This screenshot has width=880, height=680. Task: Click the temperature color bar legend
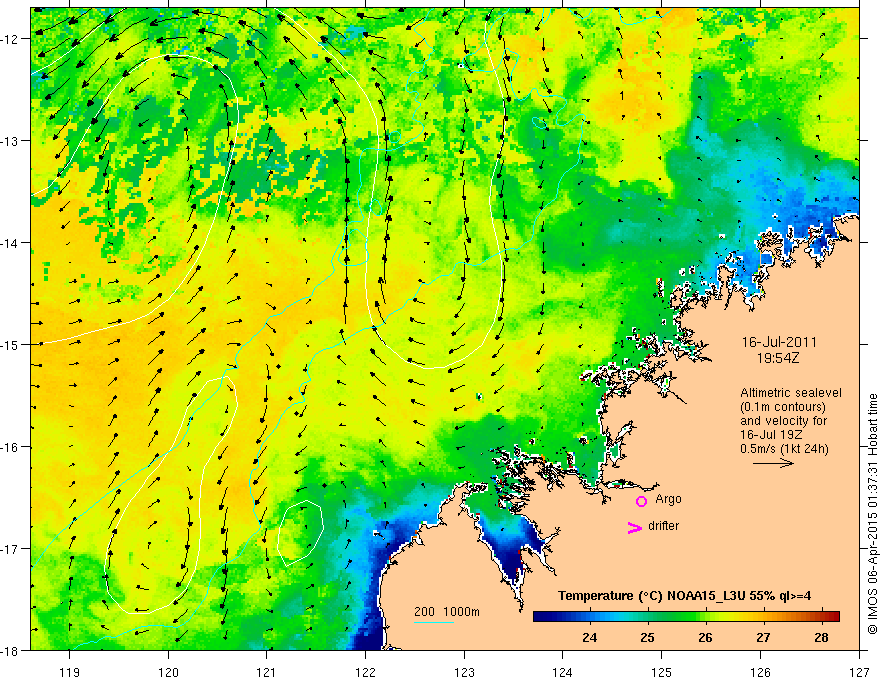(x=686, y=616)
